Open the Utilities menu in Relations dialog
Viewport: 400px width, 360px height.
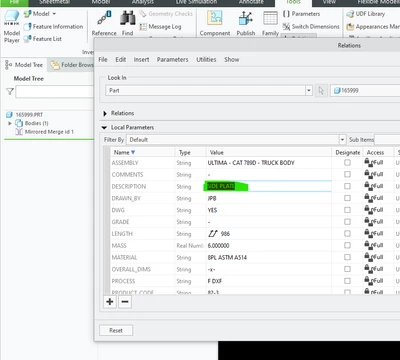point(206,59)
